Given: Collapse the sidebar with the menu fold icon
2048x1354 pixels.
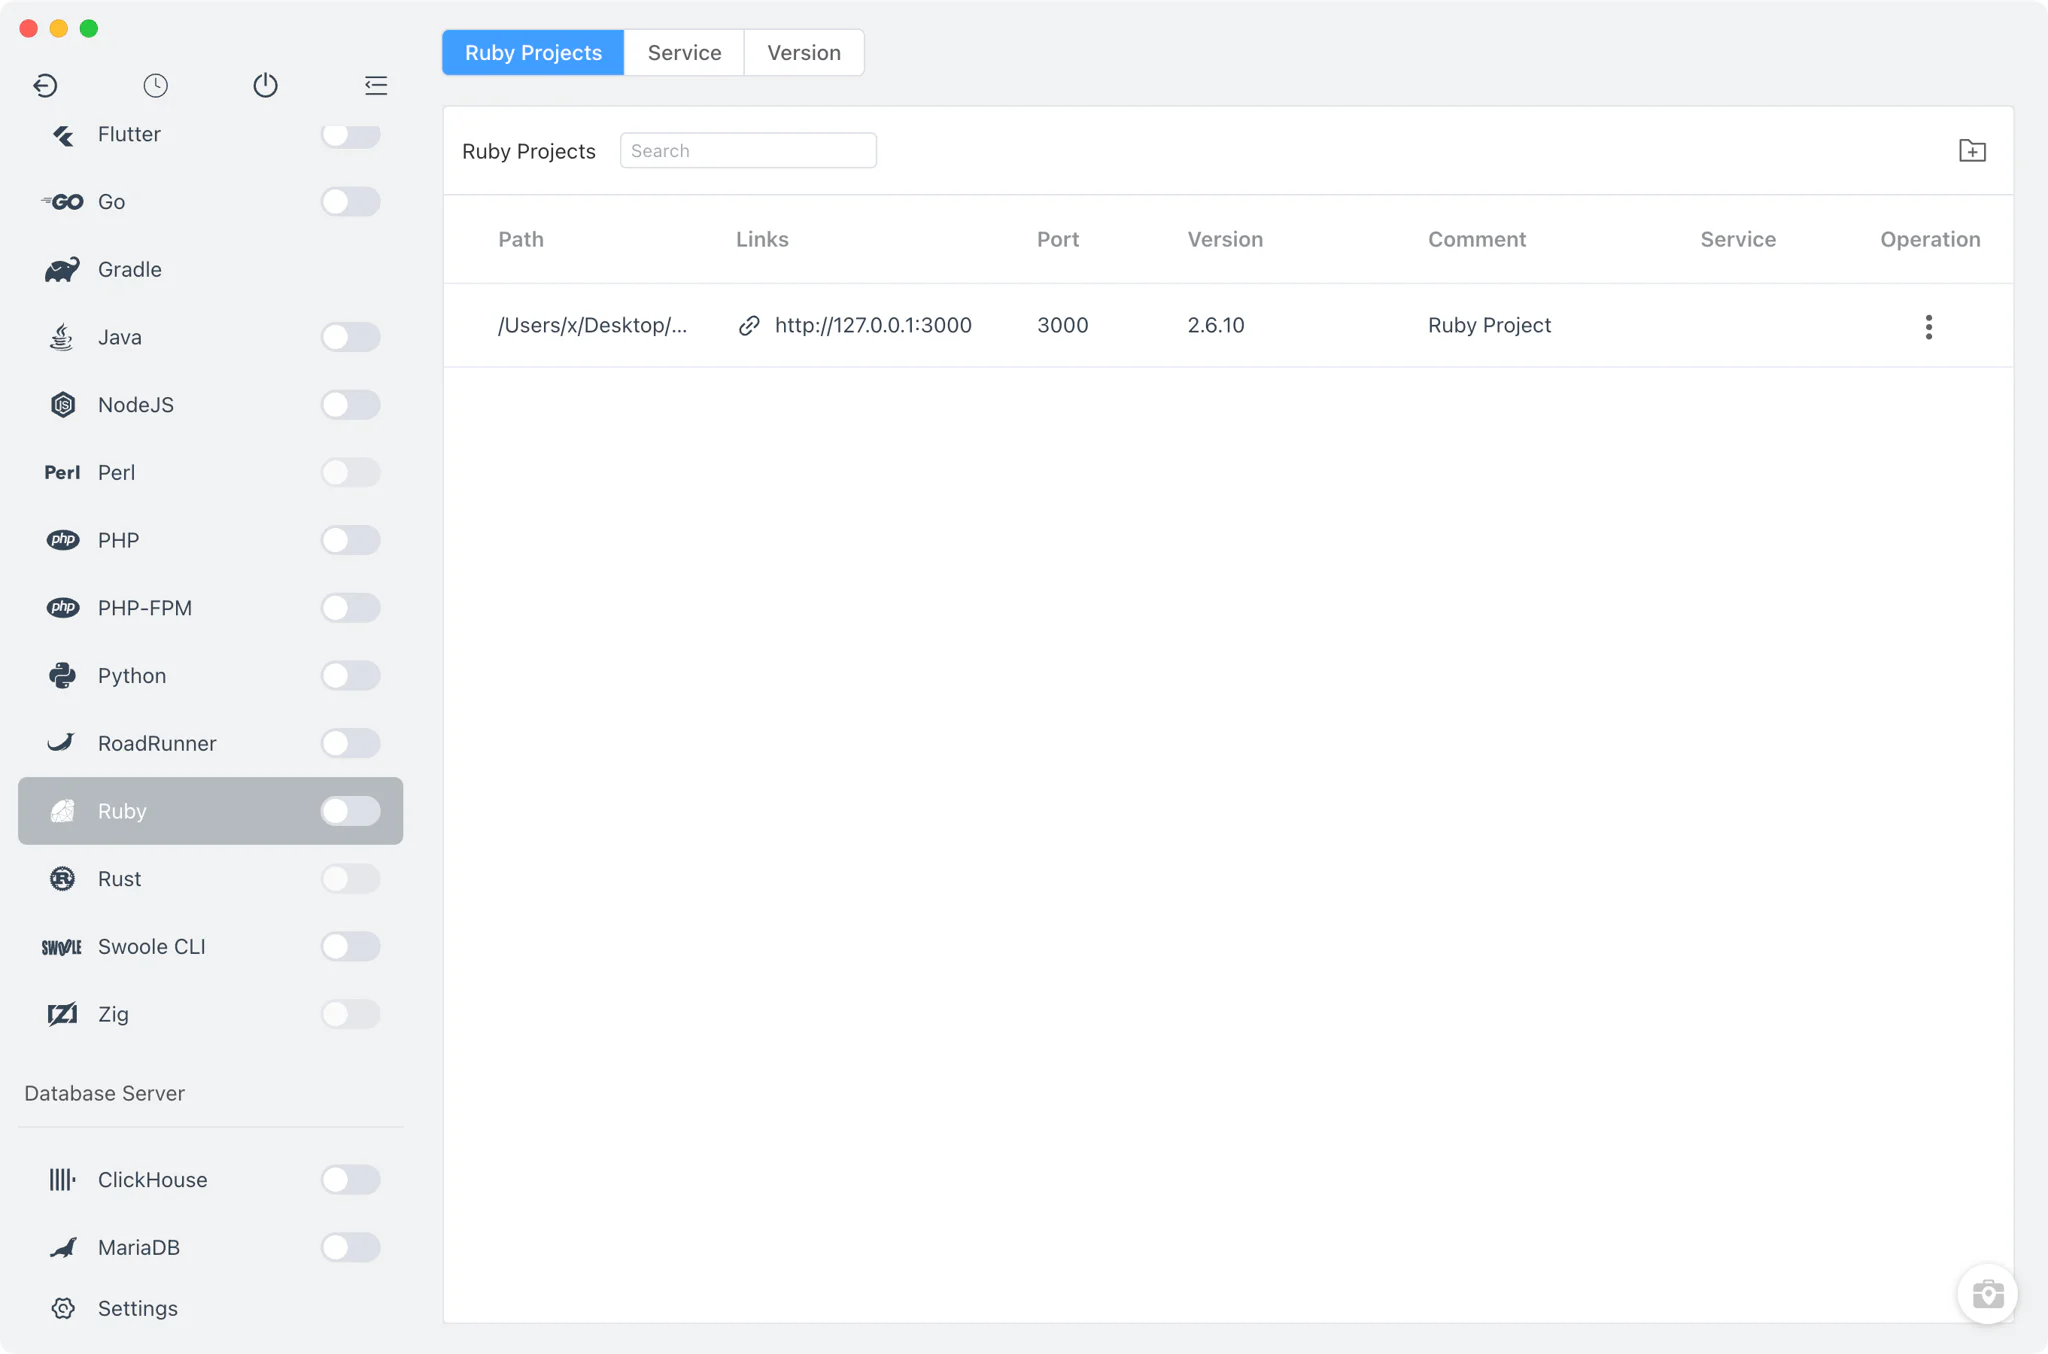Looking at the screenshot, I should [x=376, y=85].
